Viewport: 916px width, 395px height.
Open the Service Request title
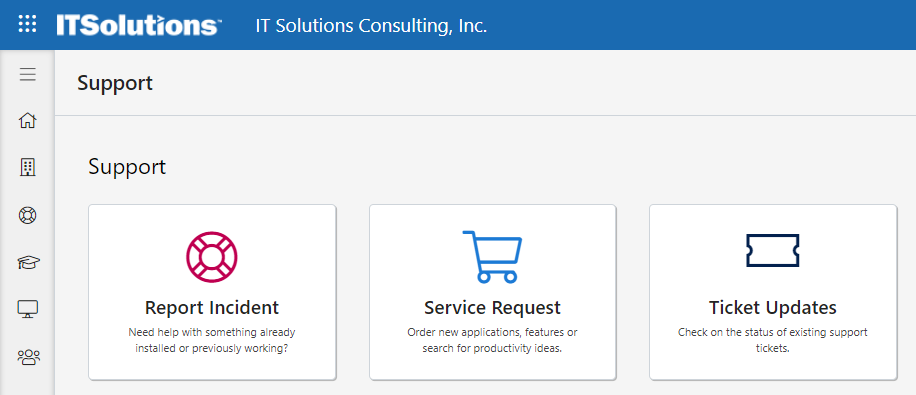click(x=492, y=307)
